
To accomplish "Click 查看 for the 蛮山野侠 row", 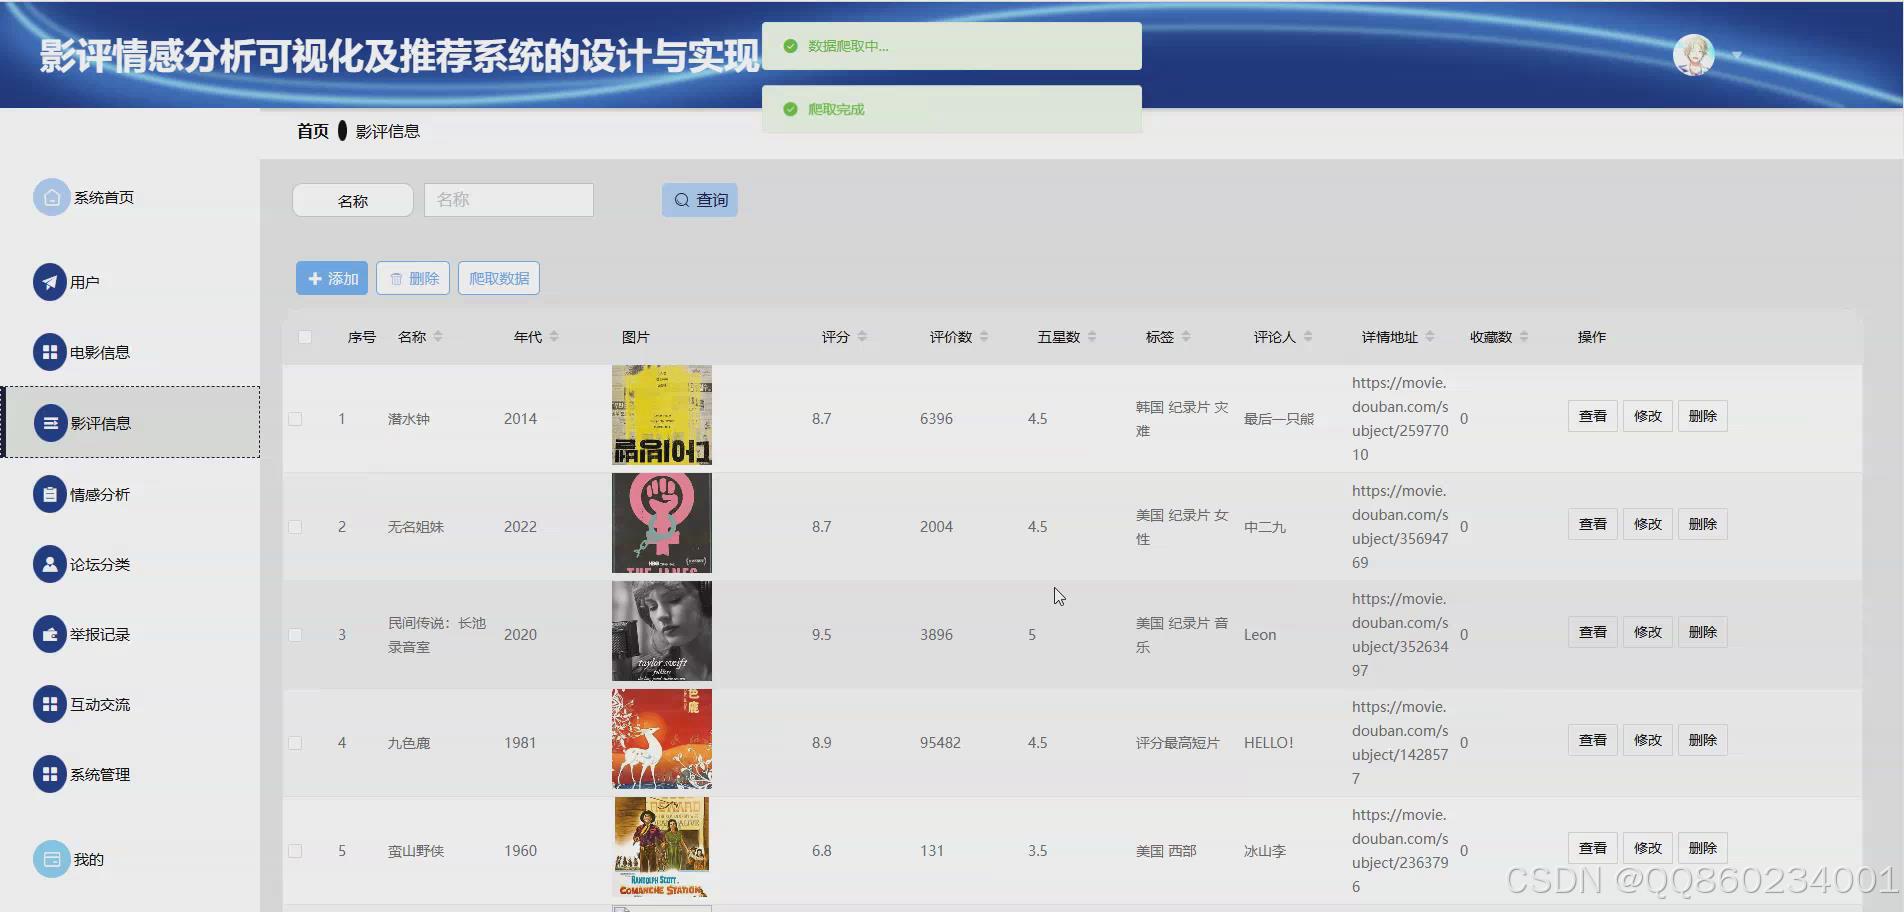I will (x=1593, y=848).
